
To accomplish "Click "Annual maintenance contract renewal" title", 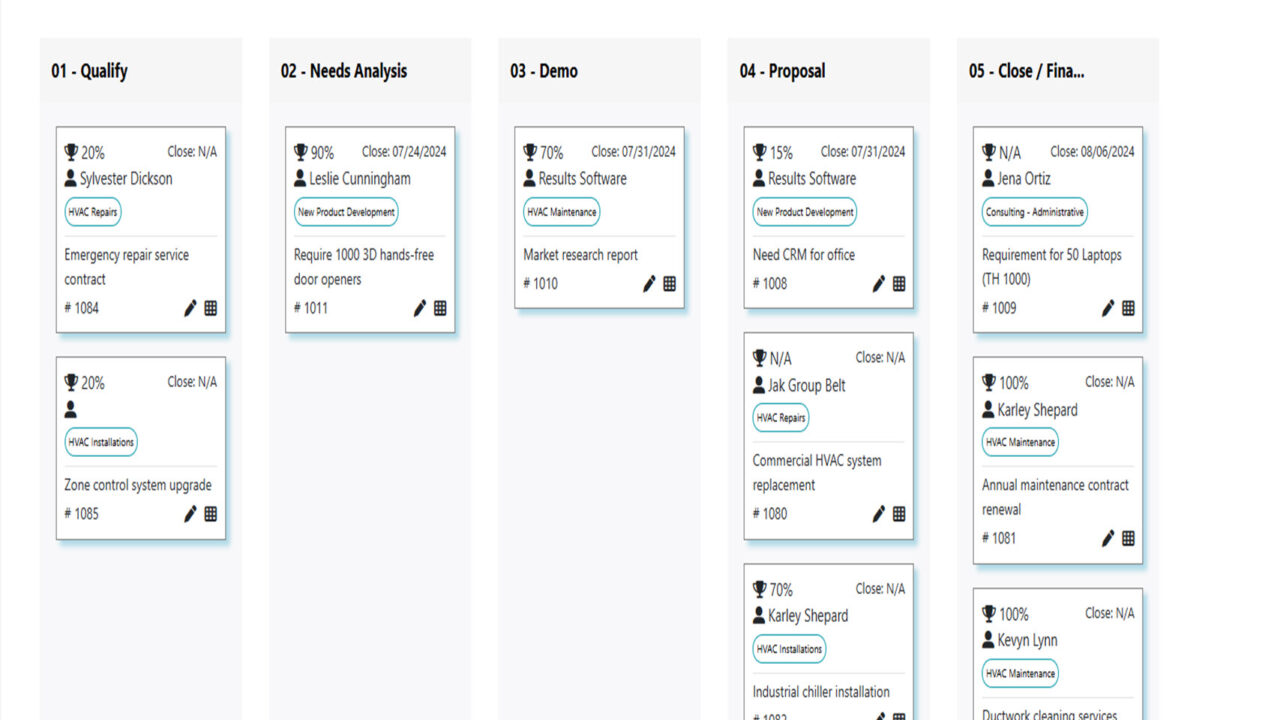I will pos(1055,497).
